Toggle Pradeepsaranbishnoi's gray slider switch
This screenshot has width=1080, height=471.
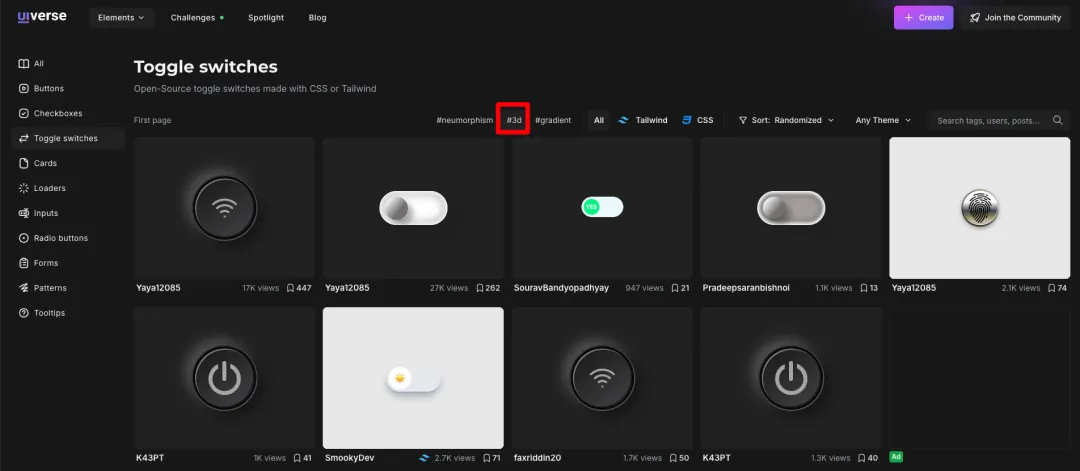tap(791, 208)
